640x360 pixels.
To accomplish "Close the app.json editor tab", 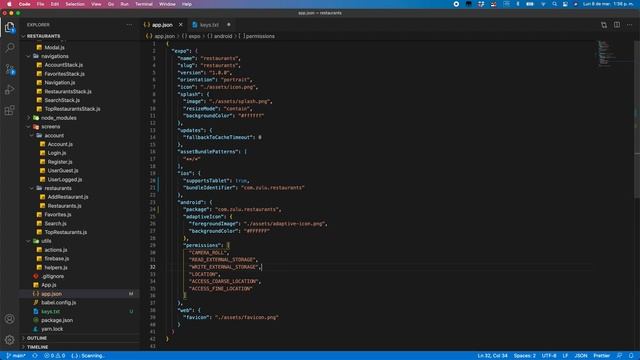I will pos(180,25).
